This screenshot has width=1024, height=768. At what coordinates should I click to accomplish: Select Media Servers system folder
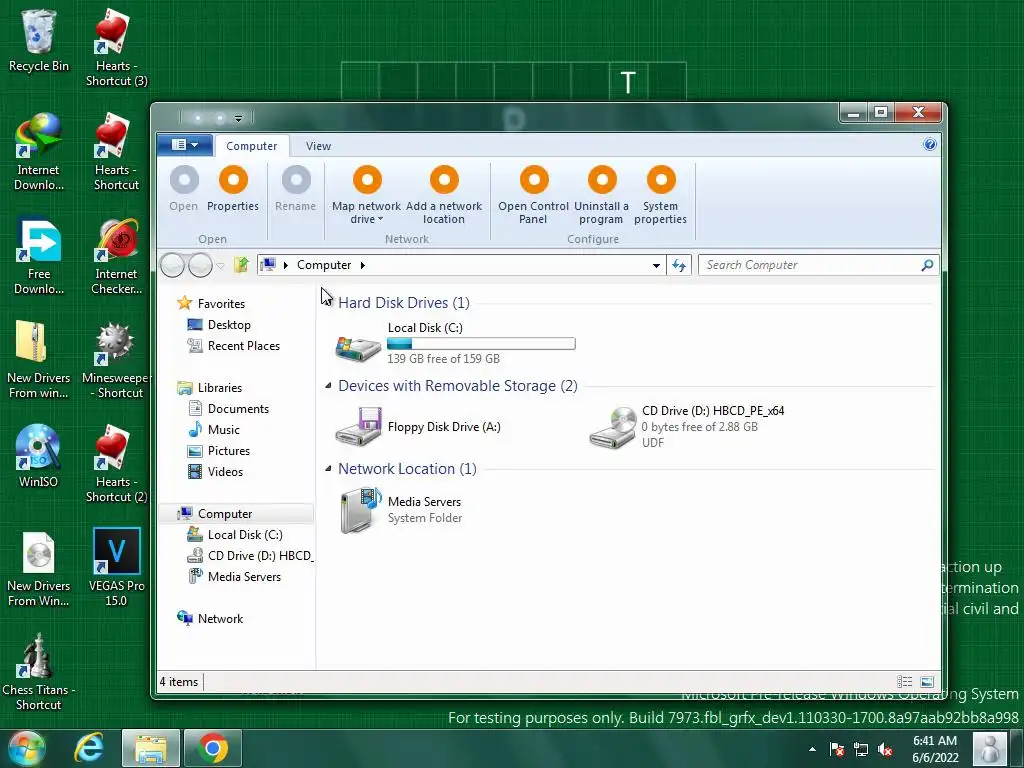(x=400, y=510)
